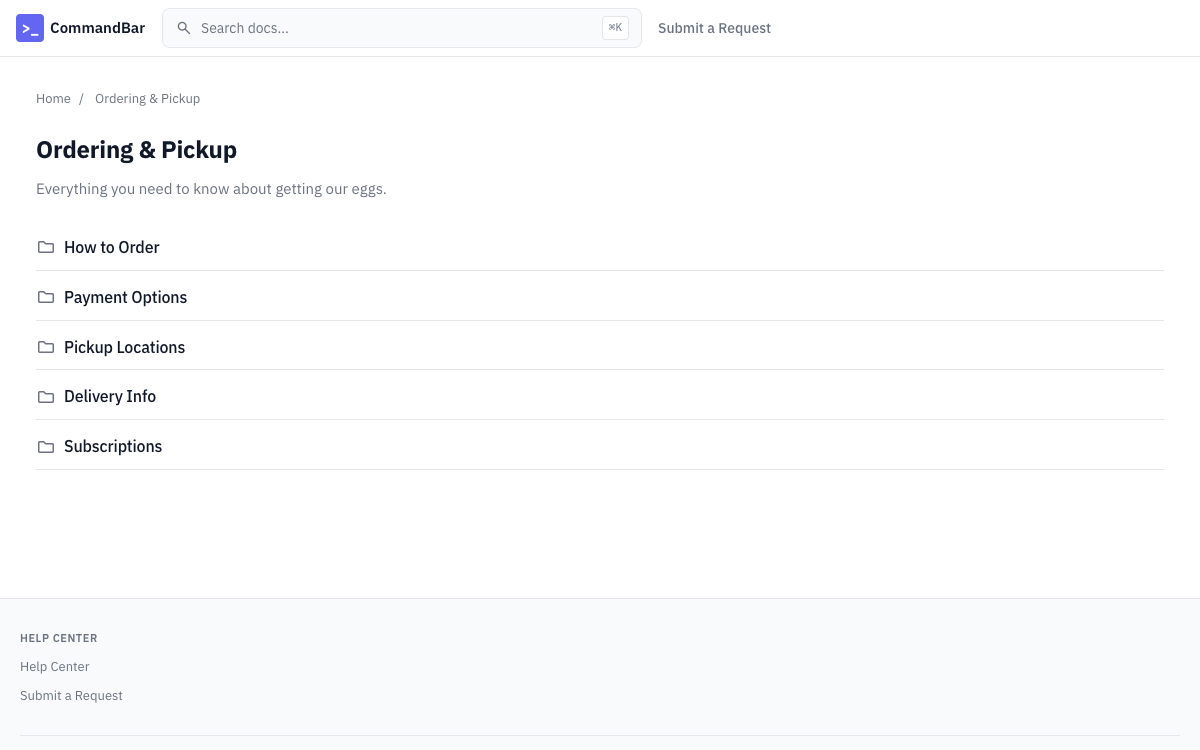This screenshot has height=750, width=1200.
Task: Open Help Center footer link
Action: 55,667
